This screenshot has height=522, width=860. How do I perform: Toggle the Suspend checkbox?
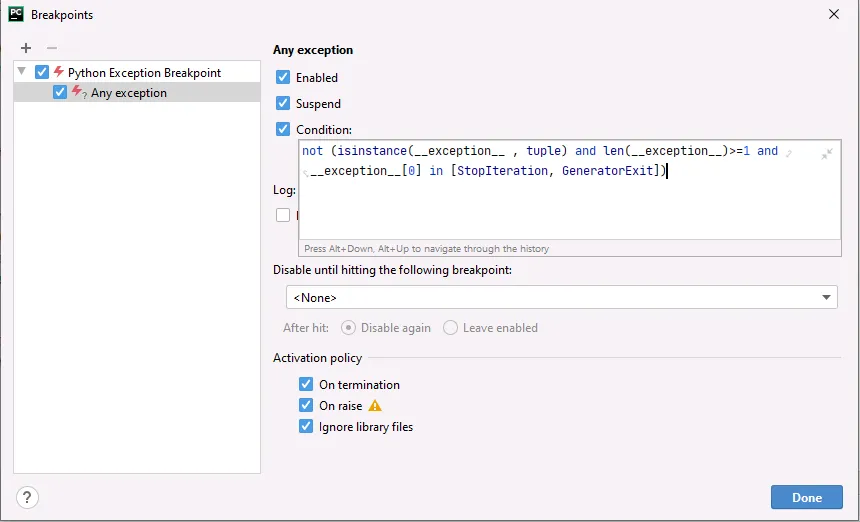click(283, 103)
